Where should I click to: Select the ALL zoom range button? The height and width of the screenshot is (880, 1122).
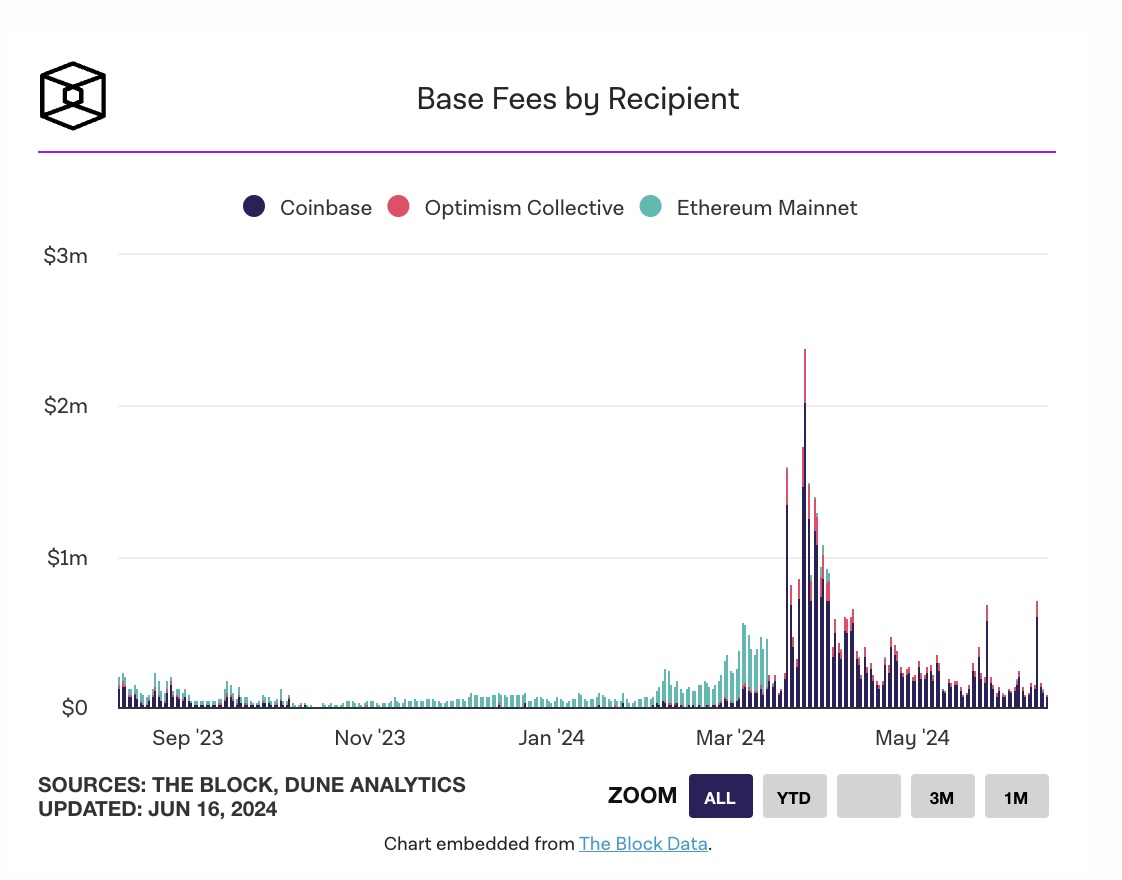[721, 796]
